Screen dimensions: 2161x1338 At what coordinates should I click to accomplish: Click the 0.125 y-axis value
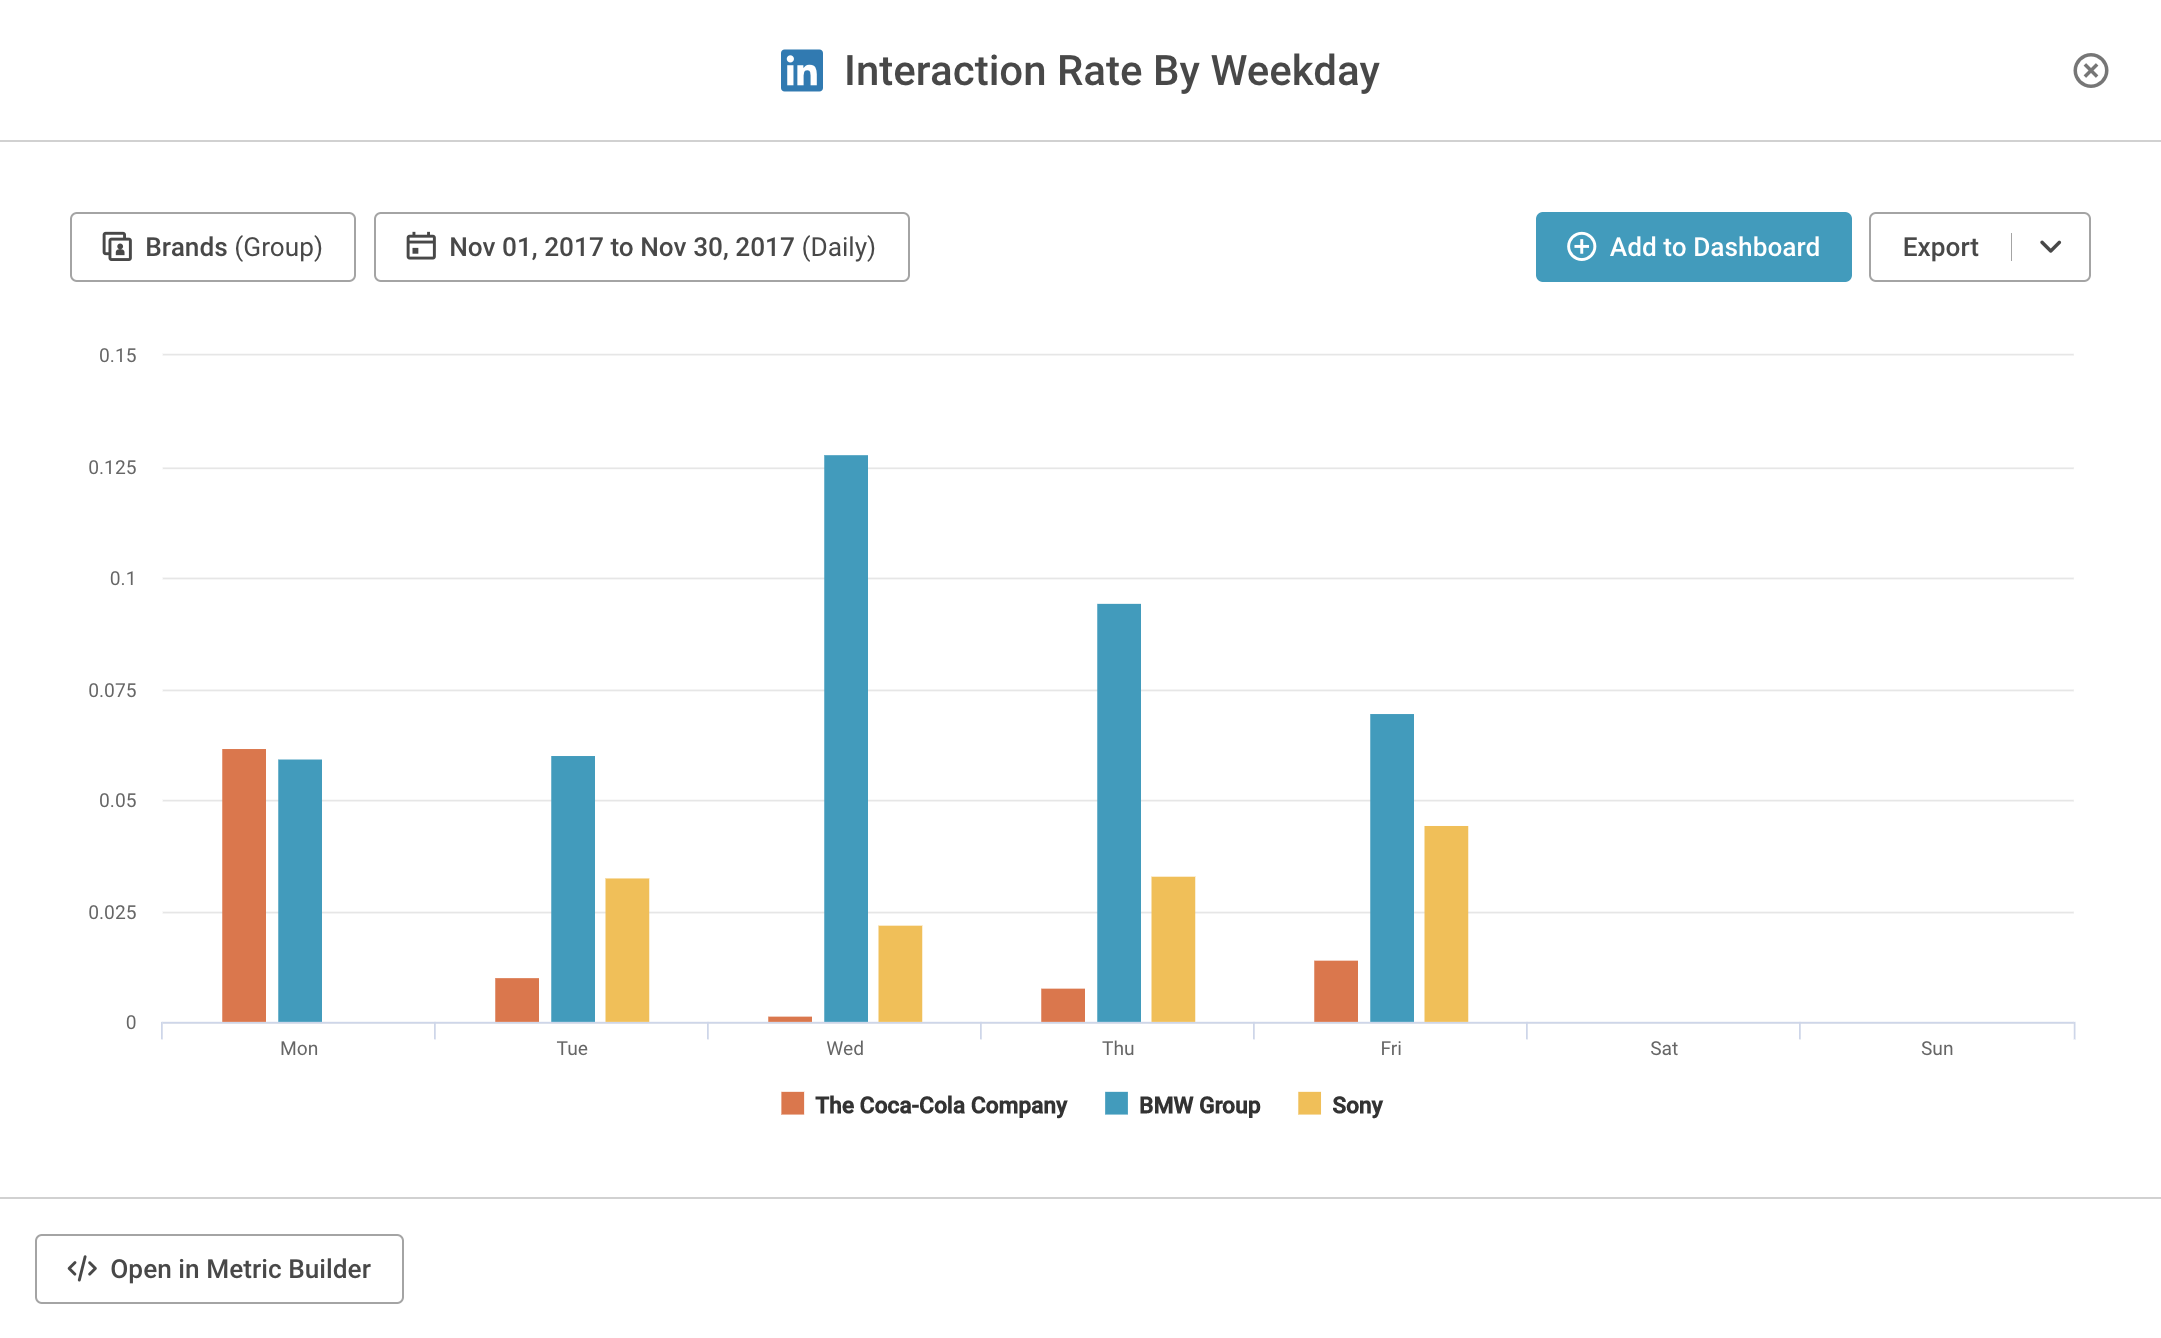(x=112, y=467)
